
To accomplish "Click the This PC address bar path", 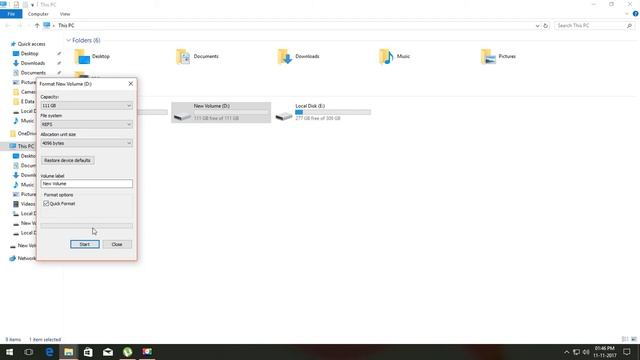I will pos(66,25).
